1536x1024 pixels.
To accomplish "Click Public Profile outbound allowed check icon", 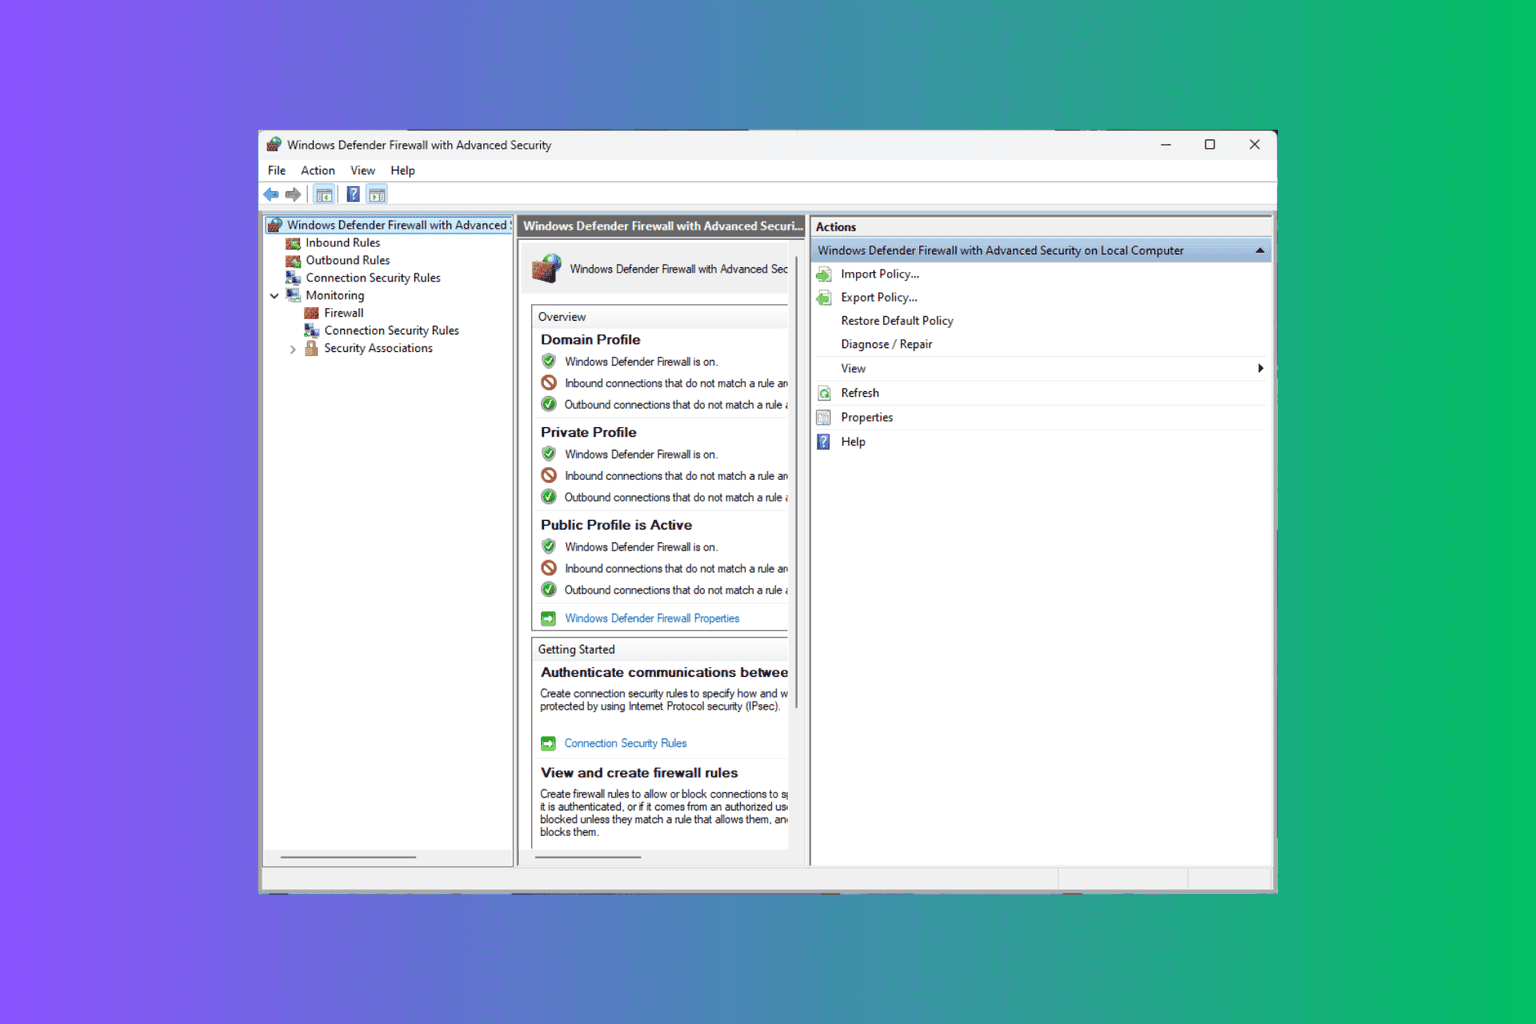I will click(x=549, y=589).
